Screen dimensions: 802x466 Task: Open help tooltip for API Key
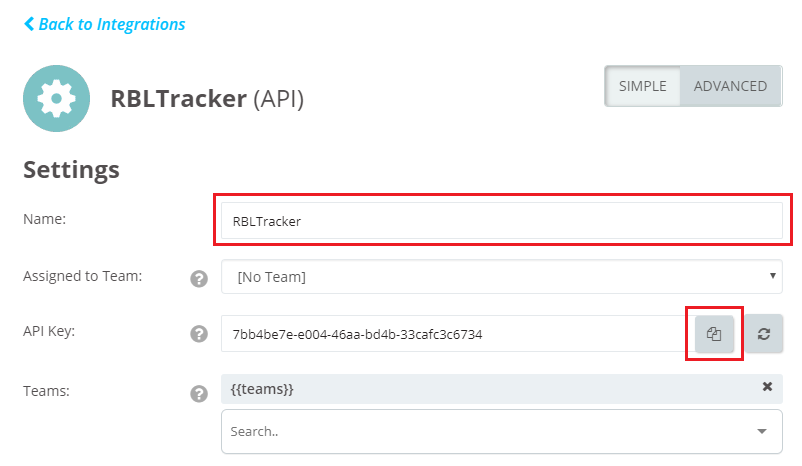(x=199, y=334)
